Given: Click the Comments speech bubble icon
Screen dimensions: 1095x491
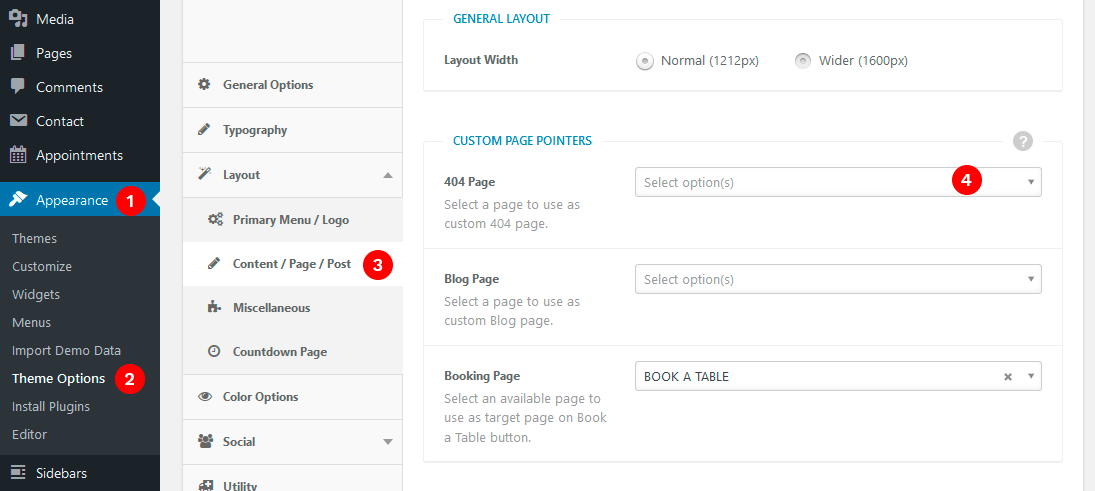Looking at the screenshot, I should [x=18, y=87].
